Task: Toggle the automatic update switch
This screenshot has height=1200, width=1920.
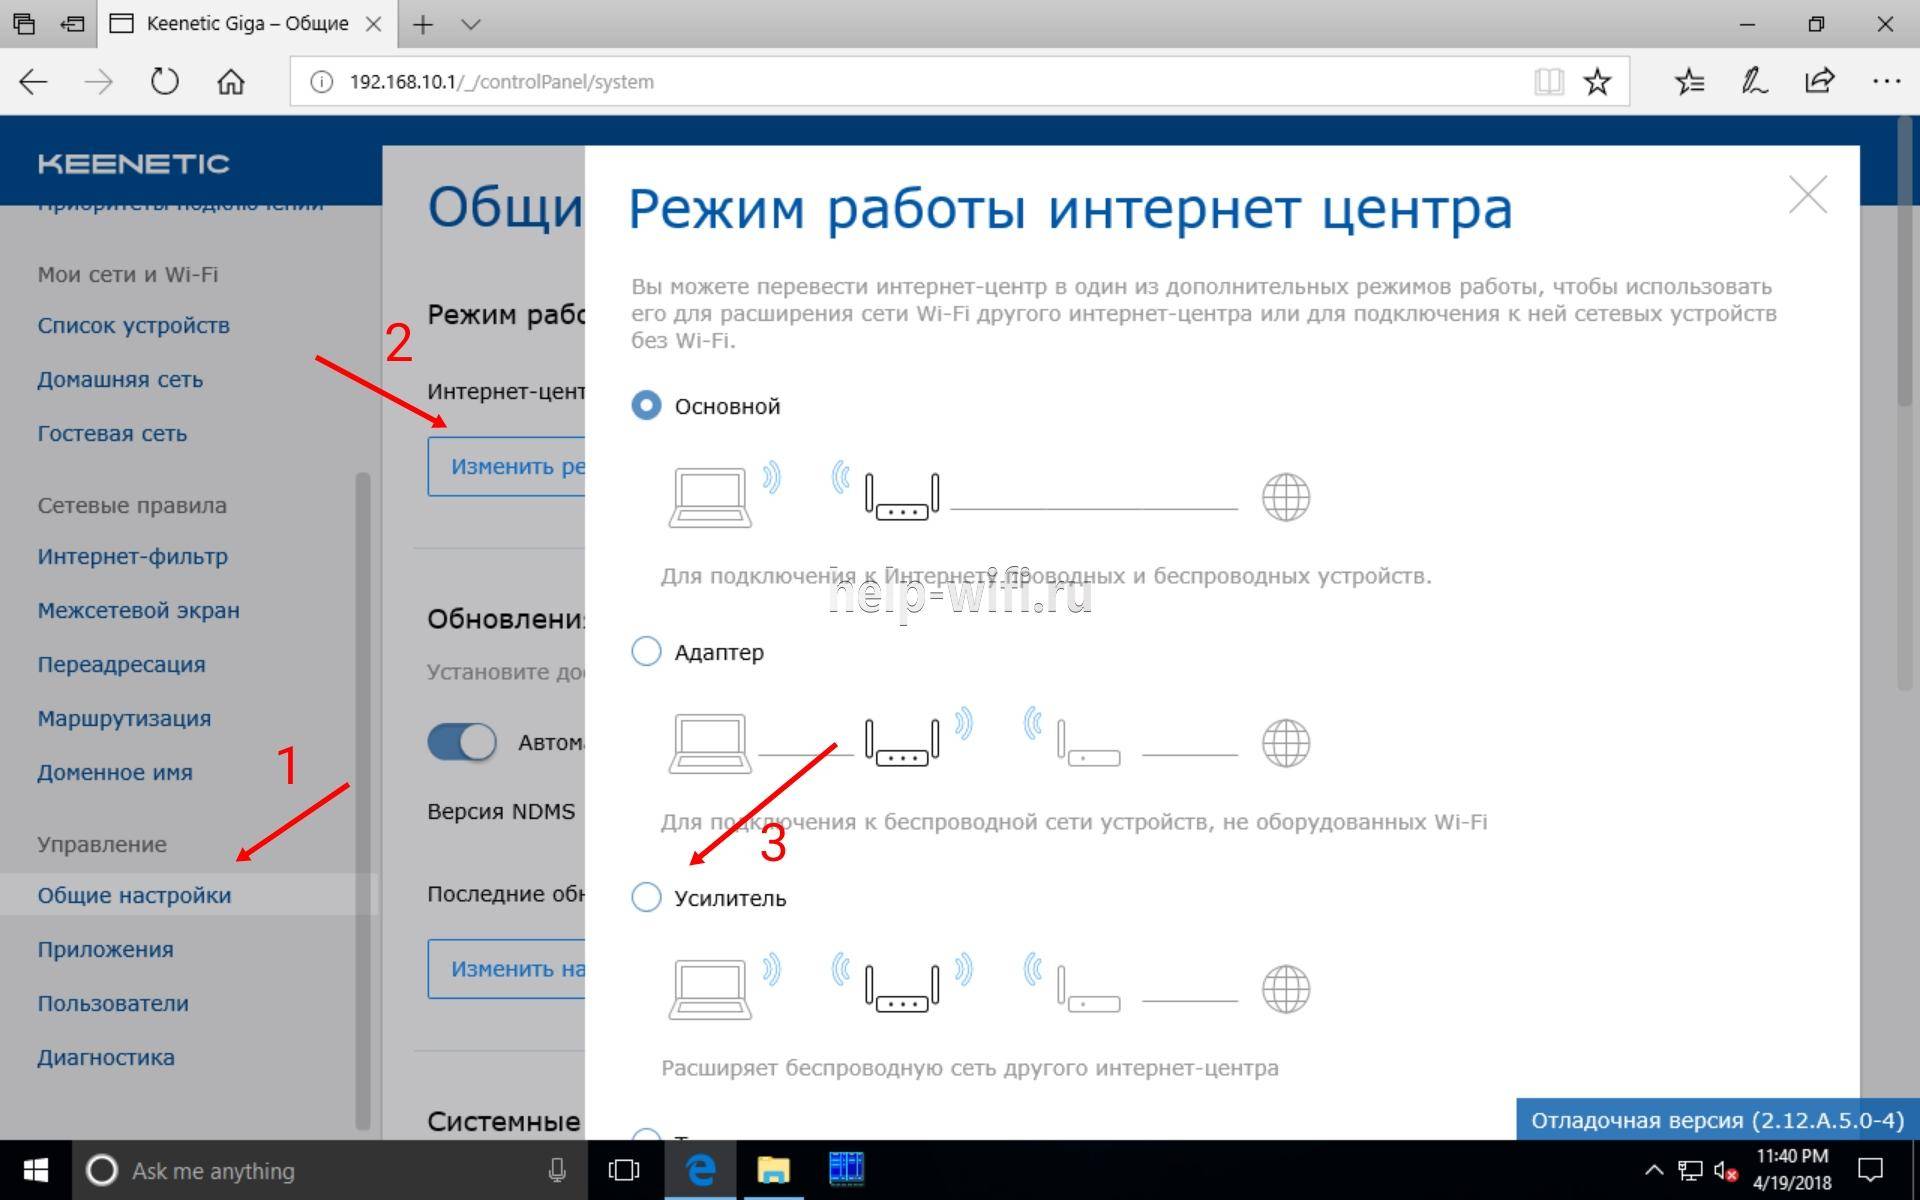Action: point(462,742)
